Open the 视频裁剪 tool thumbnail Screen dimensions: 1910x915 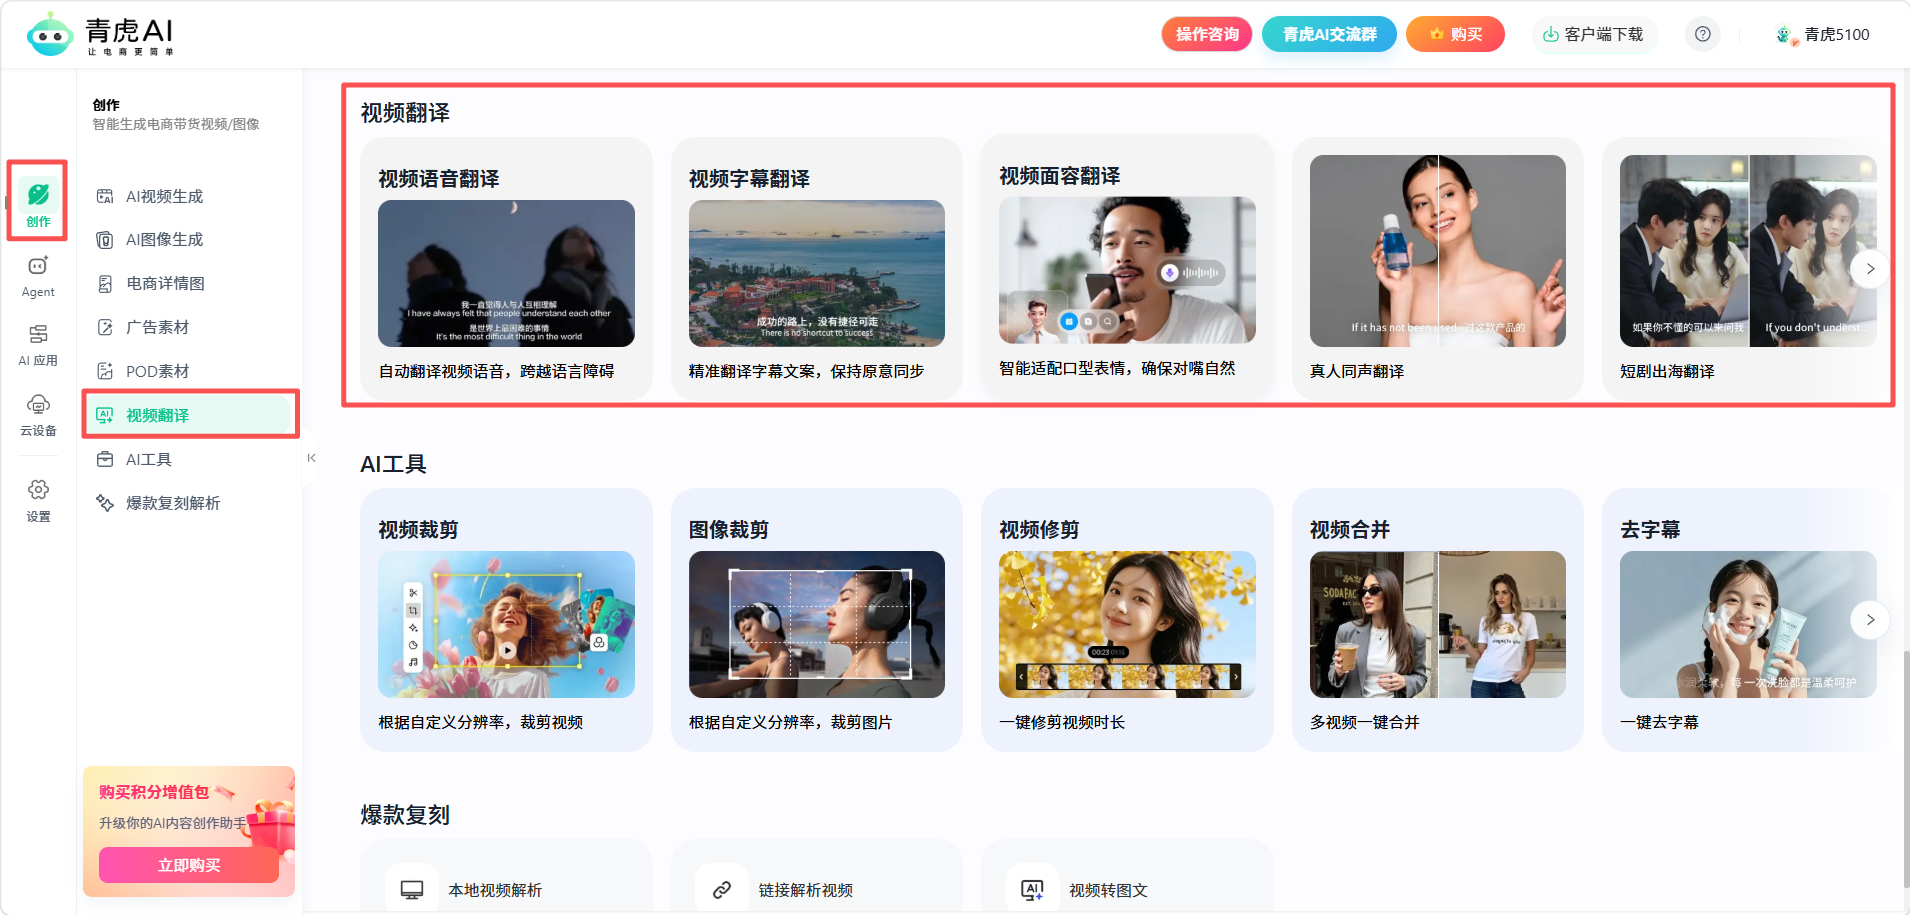pos(506,624)
